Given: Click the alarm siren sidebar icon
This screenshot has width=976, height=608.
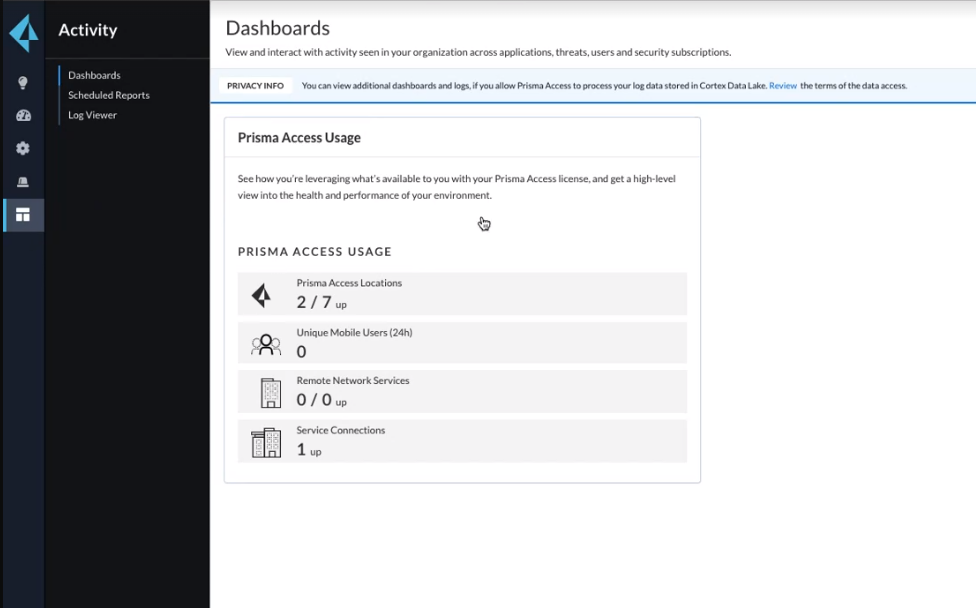Looking at the screenshot, I should [23, 182].
